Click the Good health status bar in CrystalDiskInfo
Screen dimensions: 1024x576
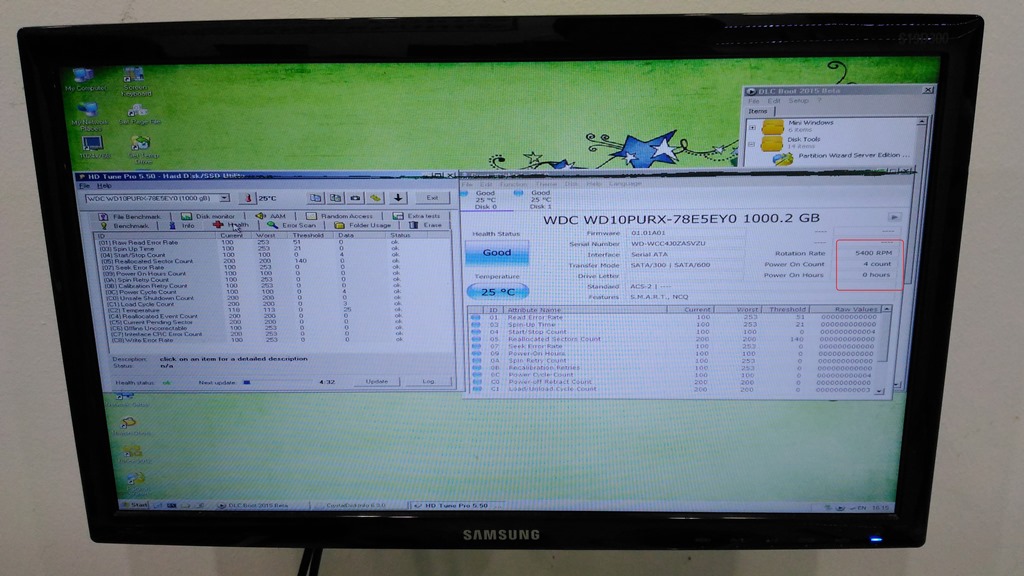(x=497, y=253)
